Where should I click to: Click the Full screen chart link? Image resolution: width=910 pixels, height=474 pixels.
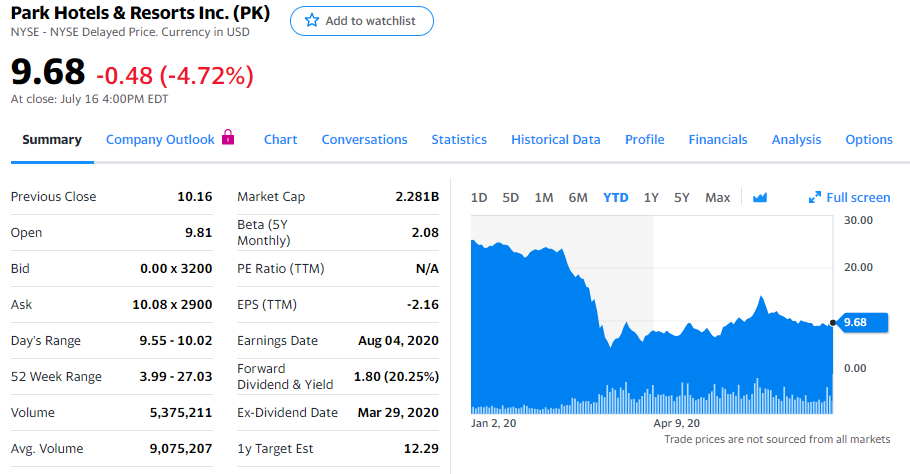coord(857,197)
